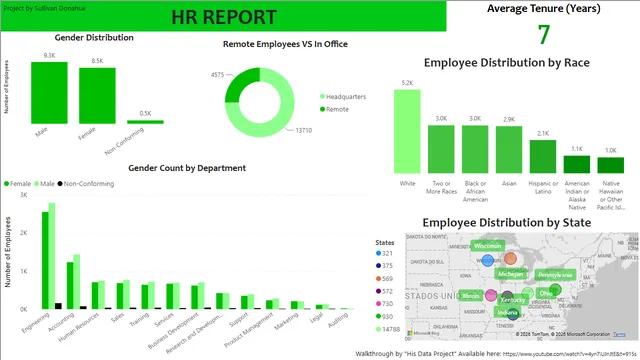The image size is (640, 360).
Task: Click the Legal axis label
Action: 316,318
